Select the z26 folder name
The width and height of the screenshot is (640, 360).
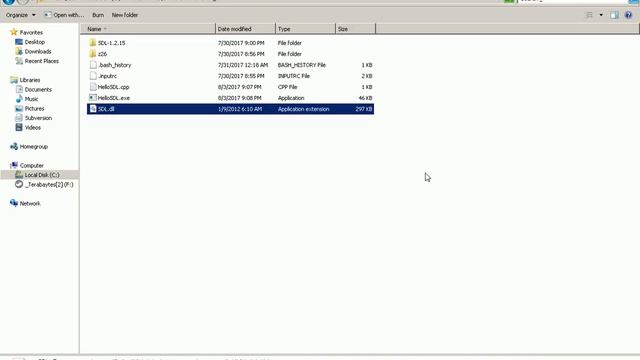click(x=102, y=54)
